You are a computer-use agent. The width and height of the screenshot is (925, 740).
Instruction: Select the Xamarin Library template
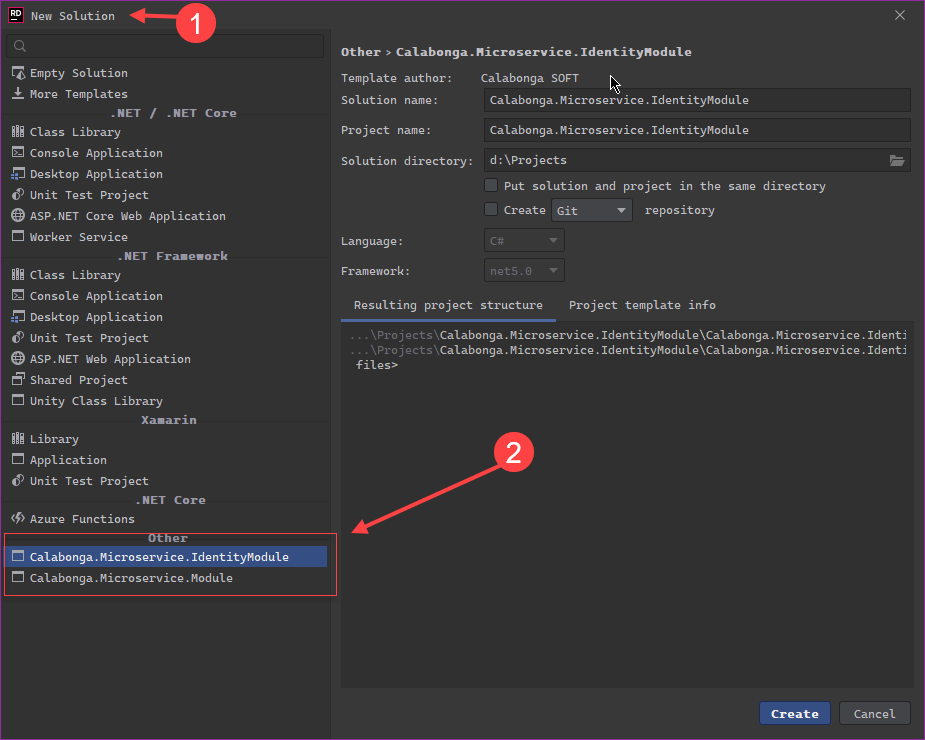(54, 439)
